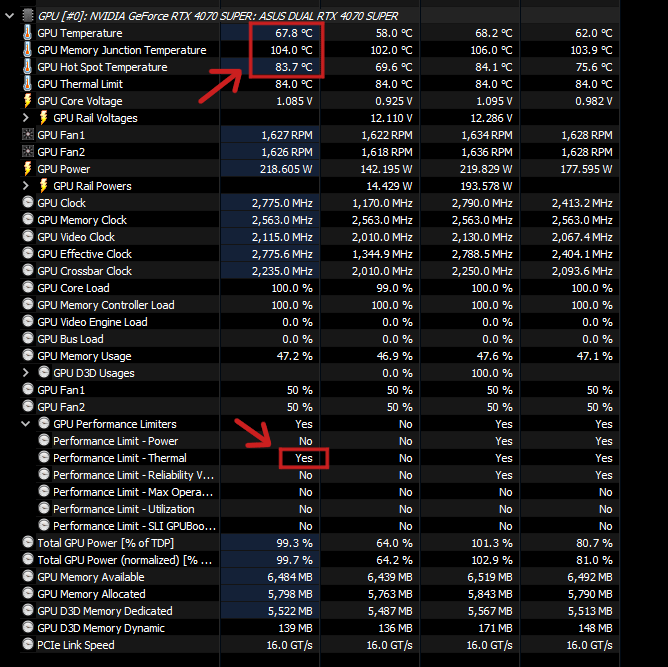
Task: Click clock icon beside GPU Effective Clock
Action: [x=28, y=253]
